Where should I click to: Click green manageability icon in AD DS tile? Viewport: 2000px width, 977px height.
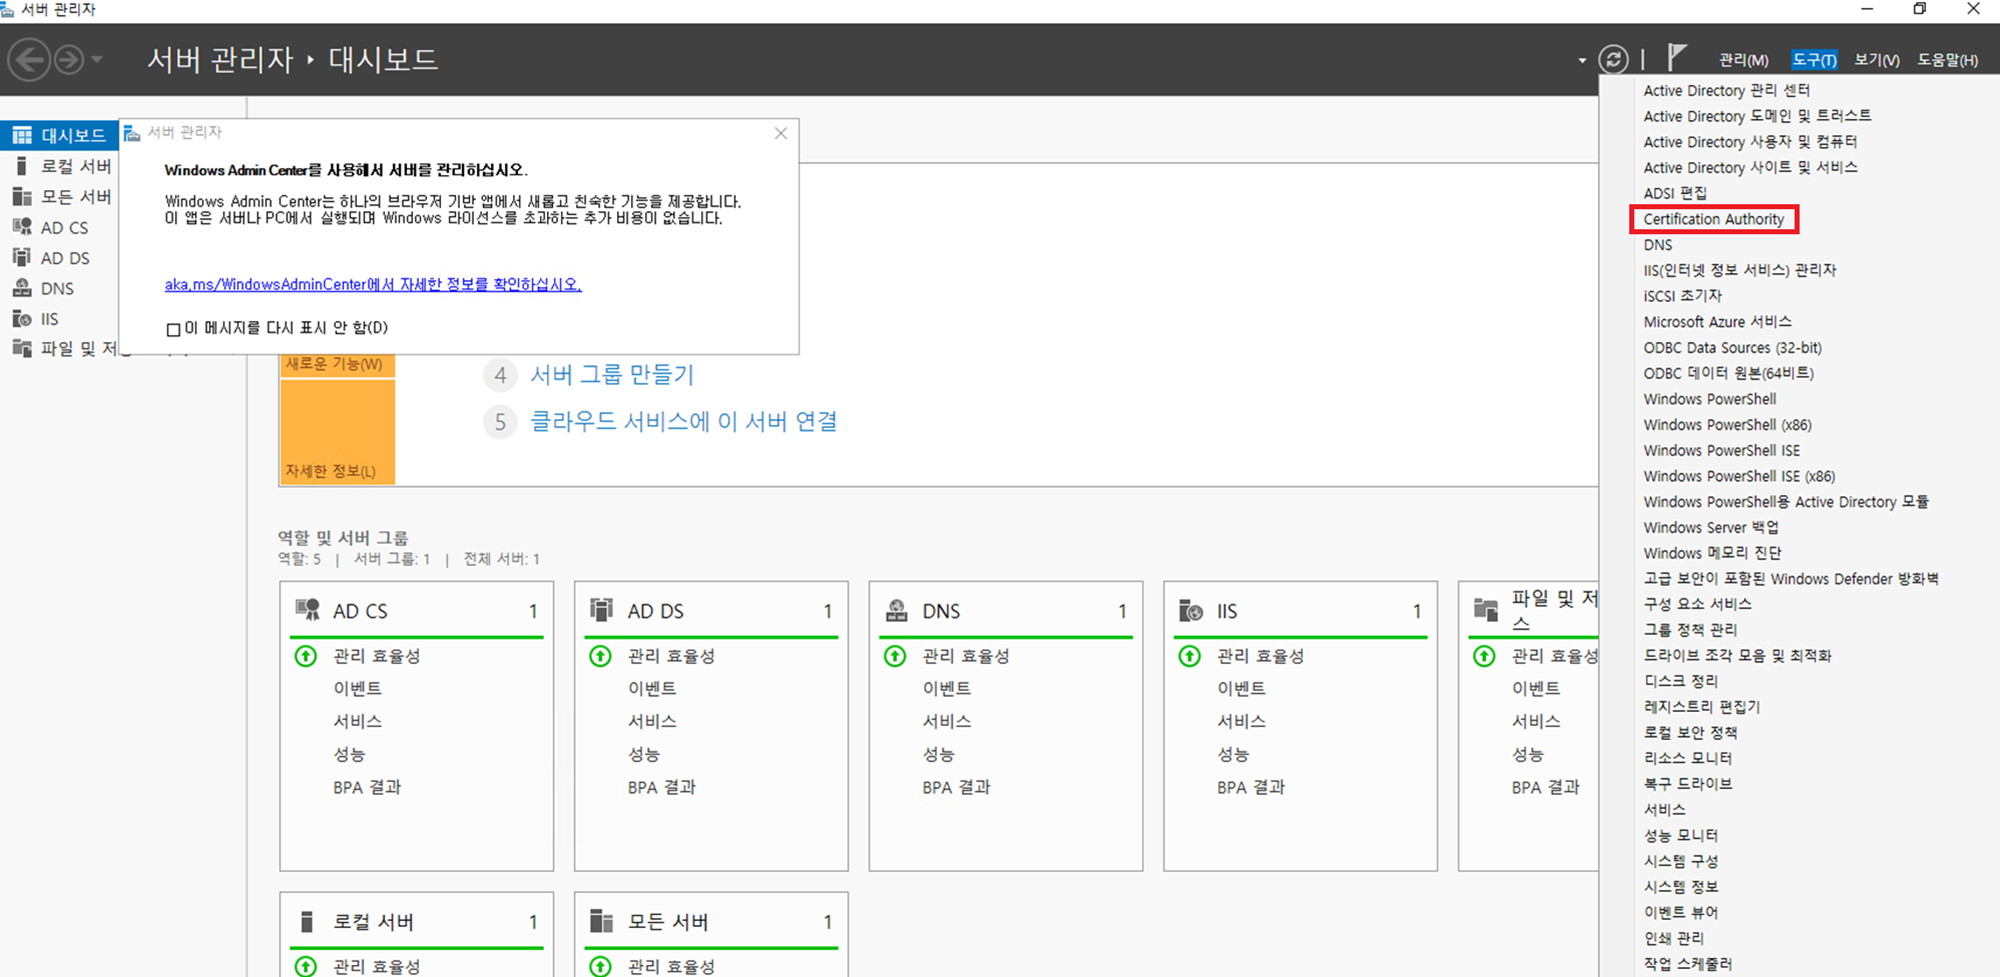[x=600, y=656]
